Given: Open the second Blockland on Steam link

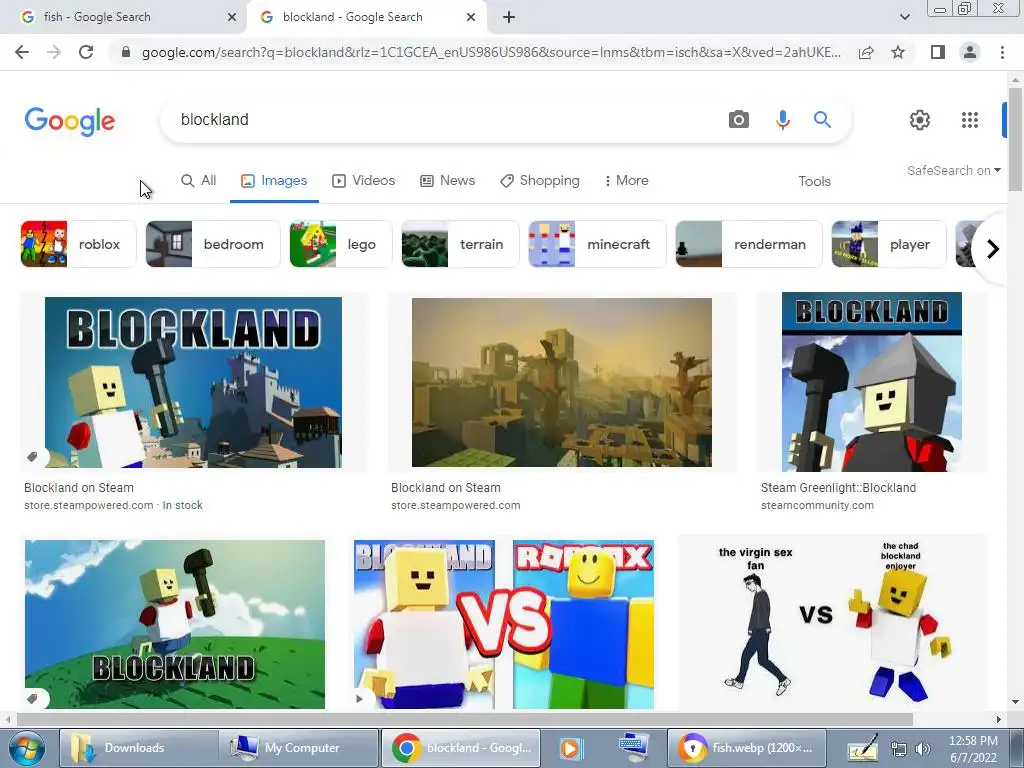Looking at the screenshot, I should click(x=445, y=488).
